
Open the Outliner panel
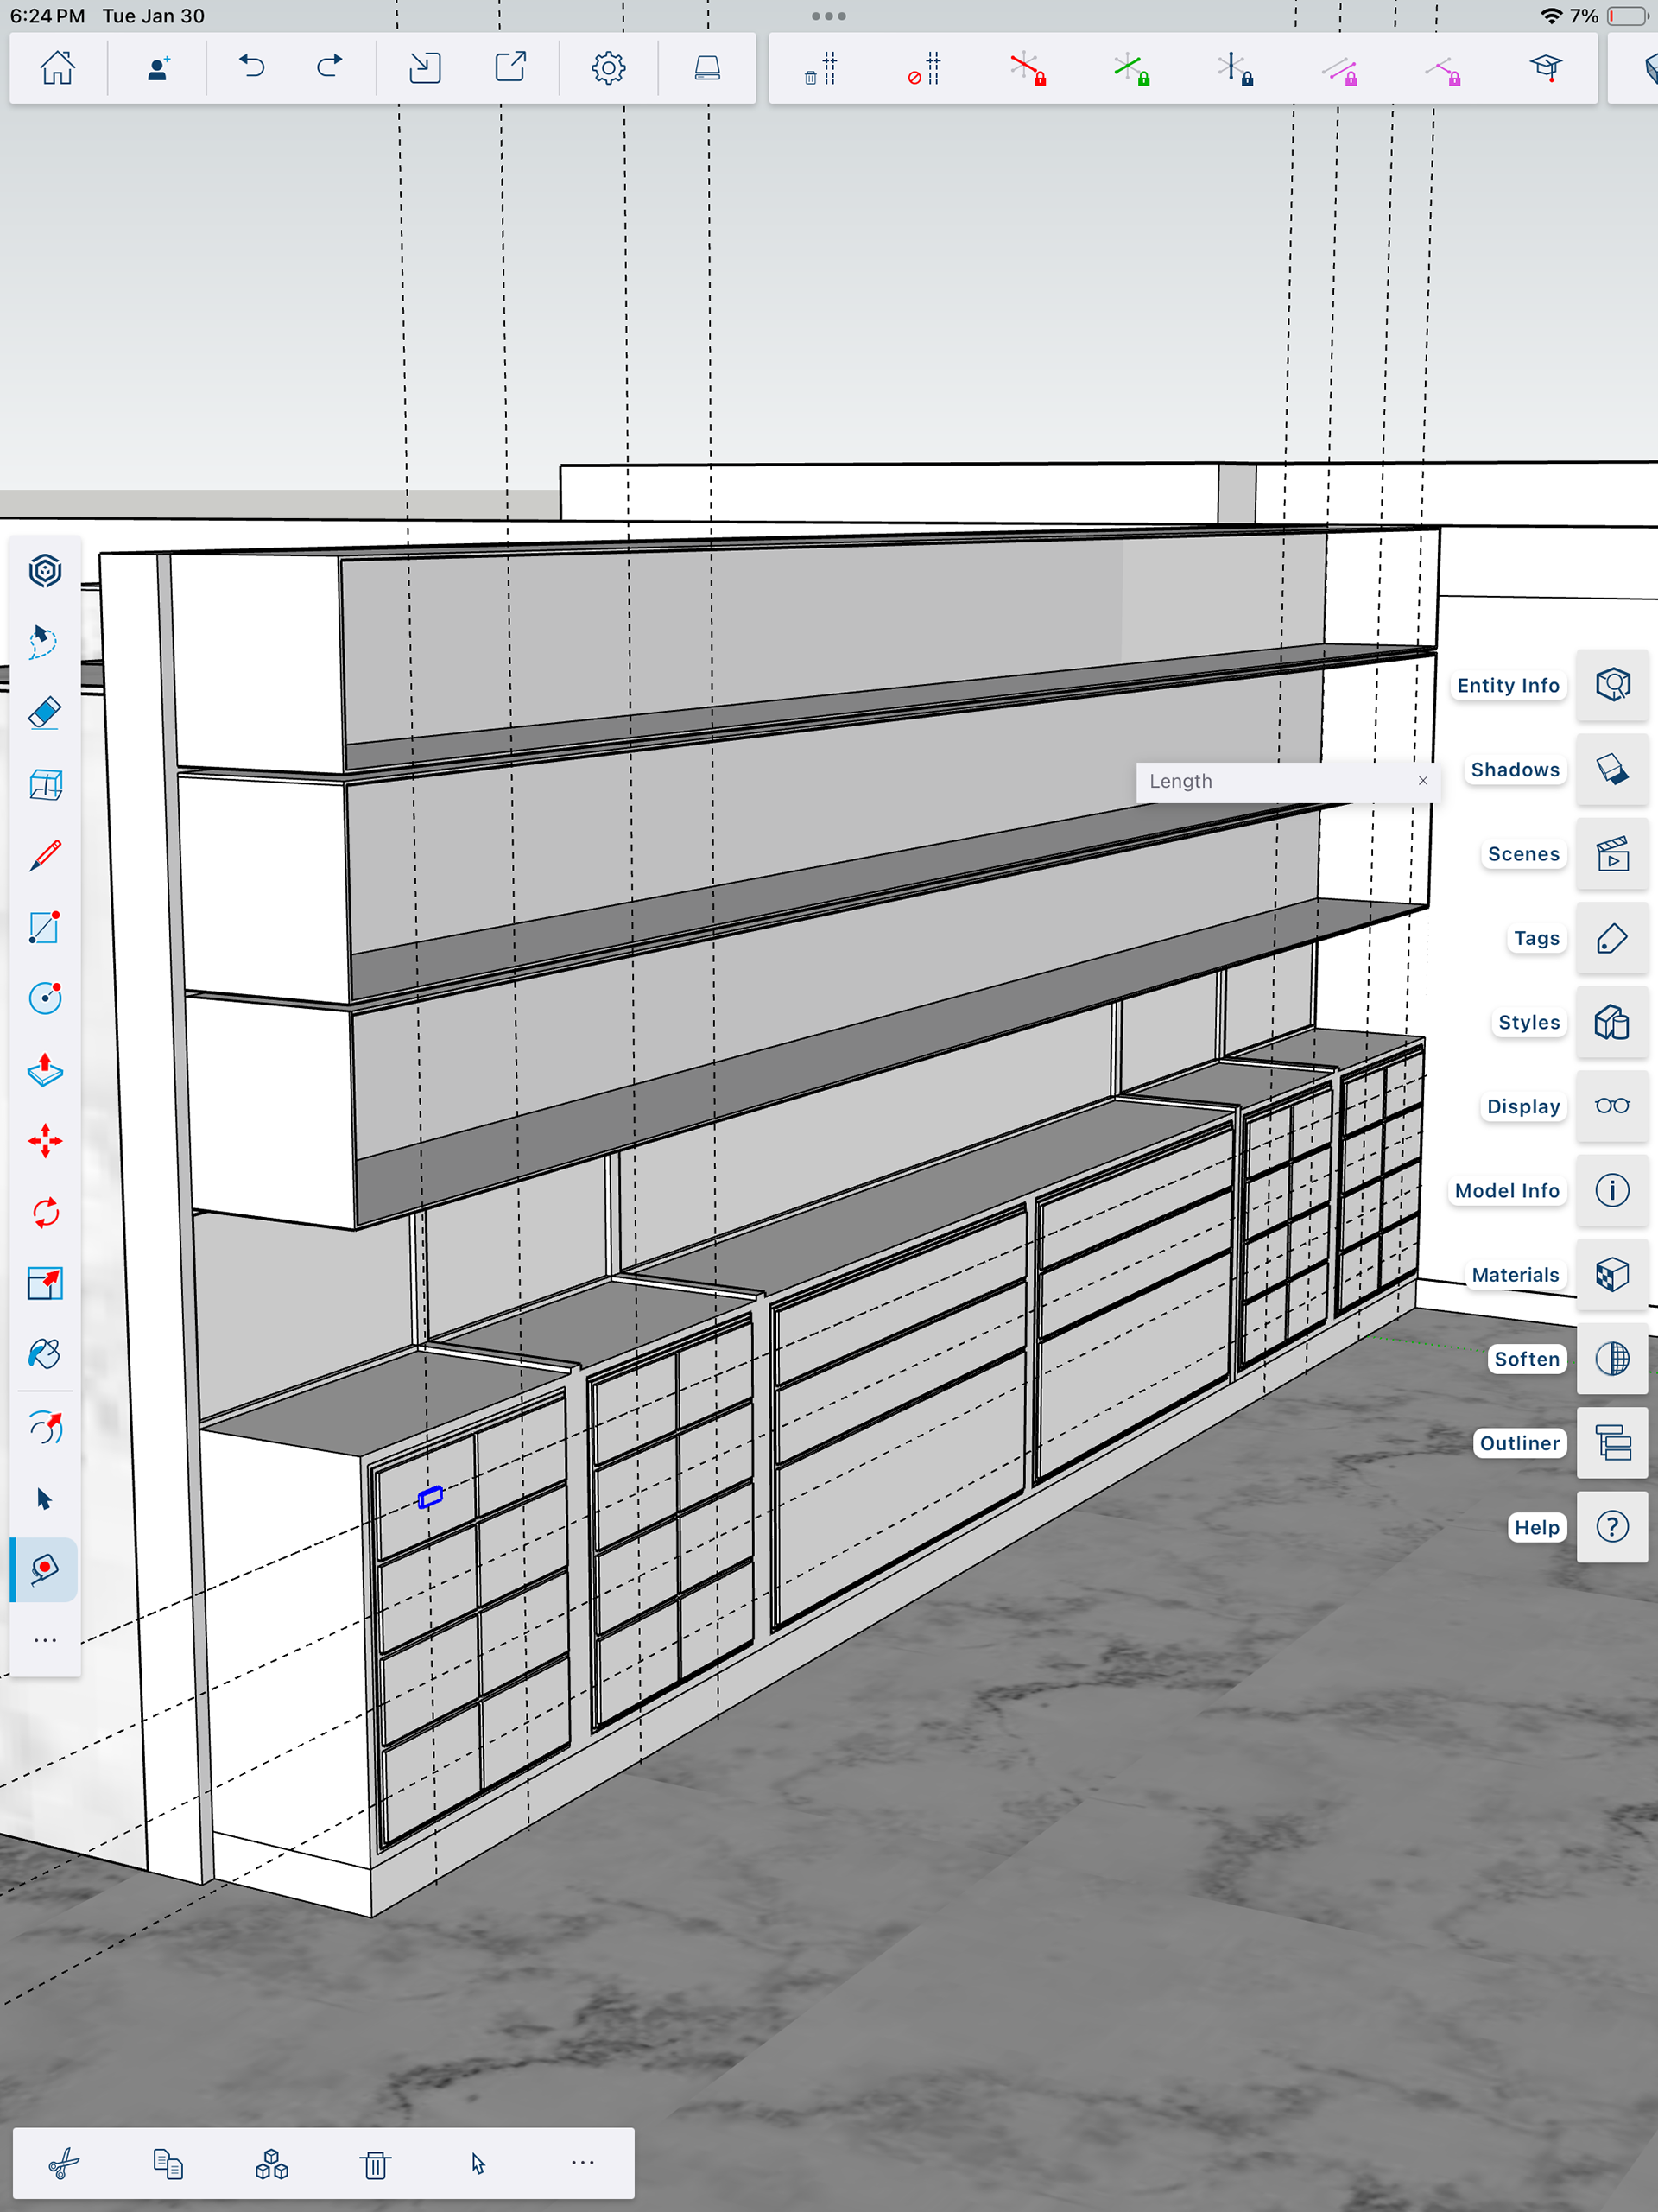1612,1443
